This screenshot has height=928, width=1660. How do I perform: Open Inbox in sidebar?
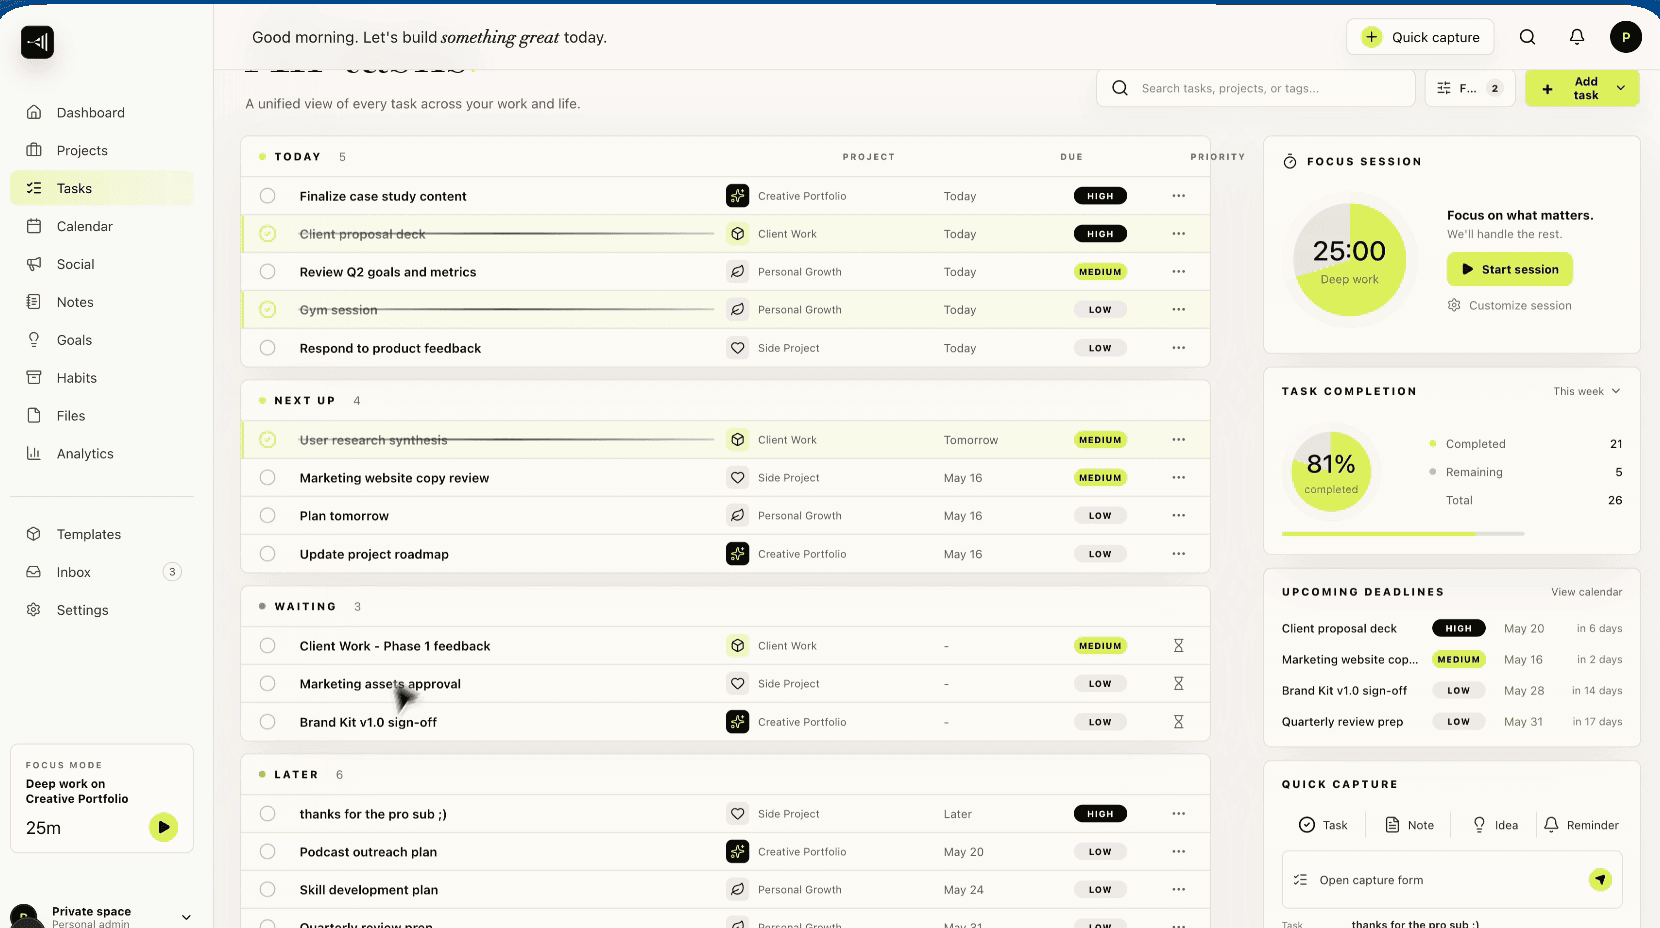(x=102, y=572)
